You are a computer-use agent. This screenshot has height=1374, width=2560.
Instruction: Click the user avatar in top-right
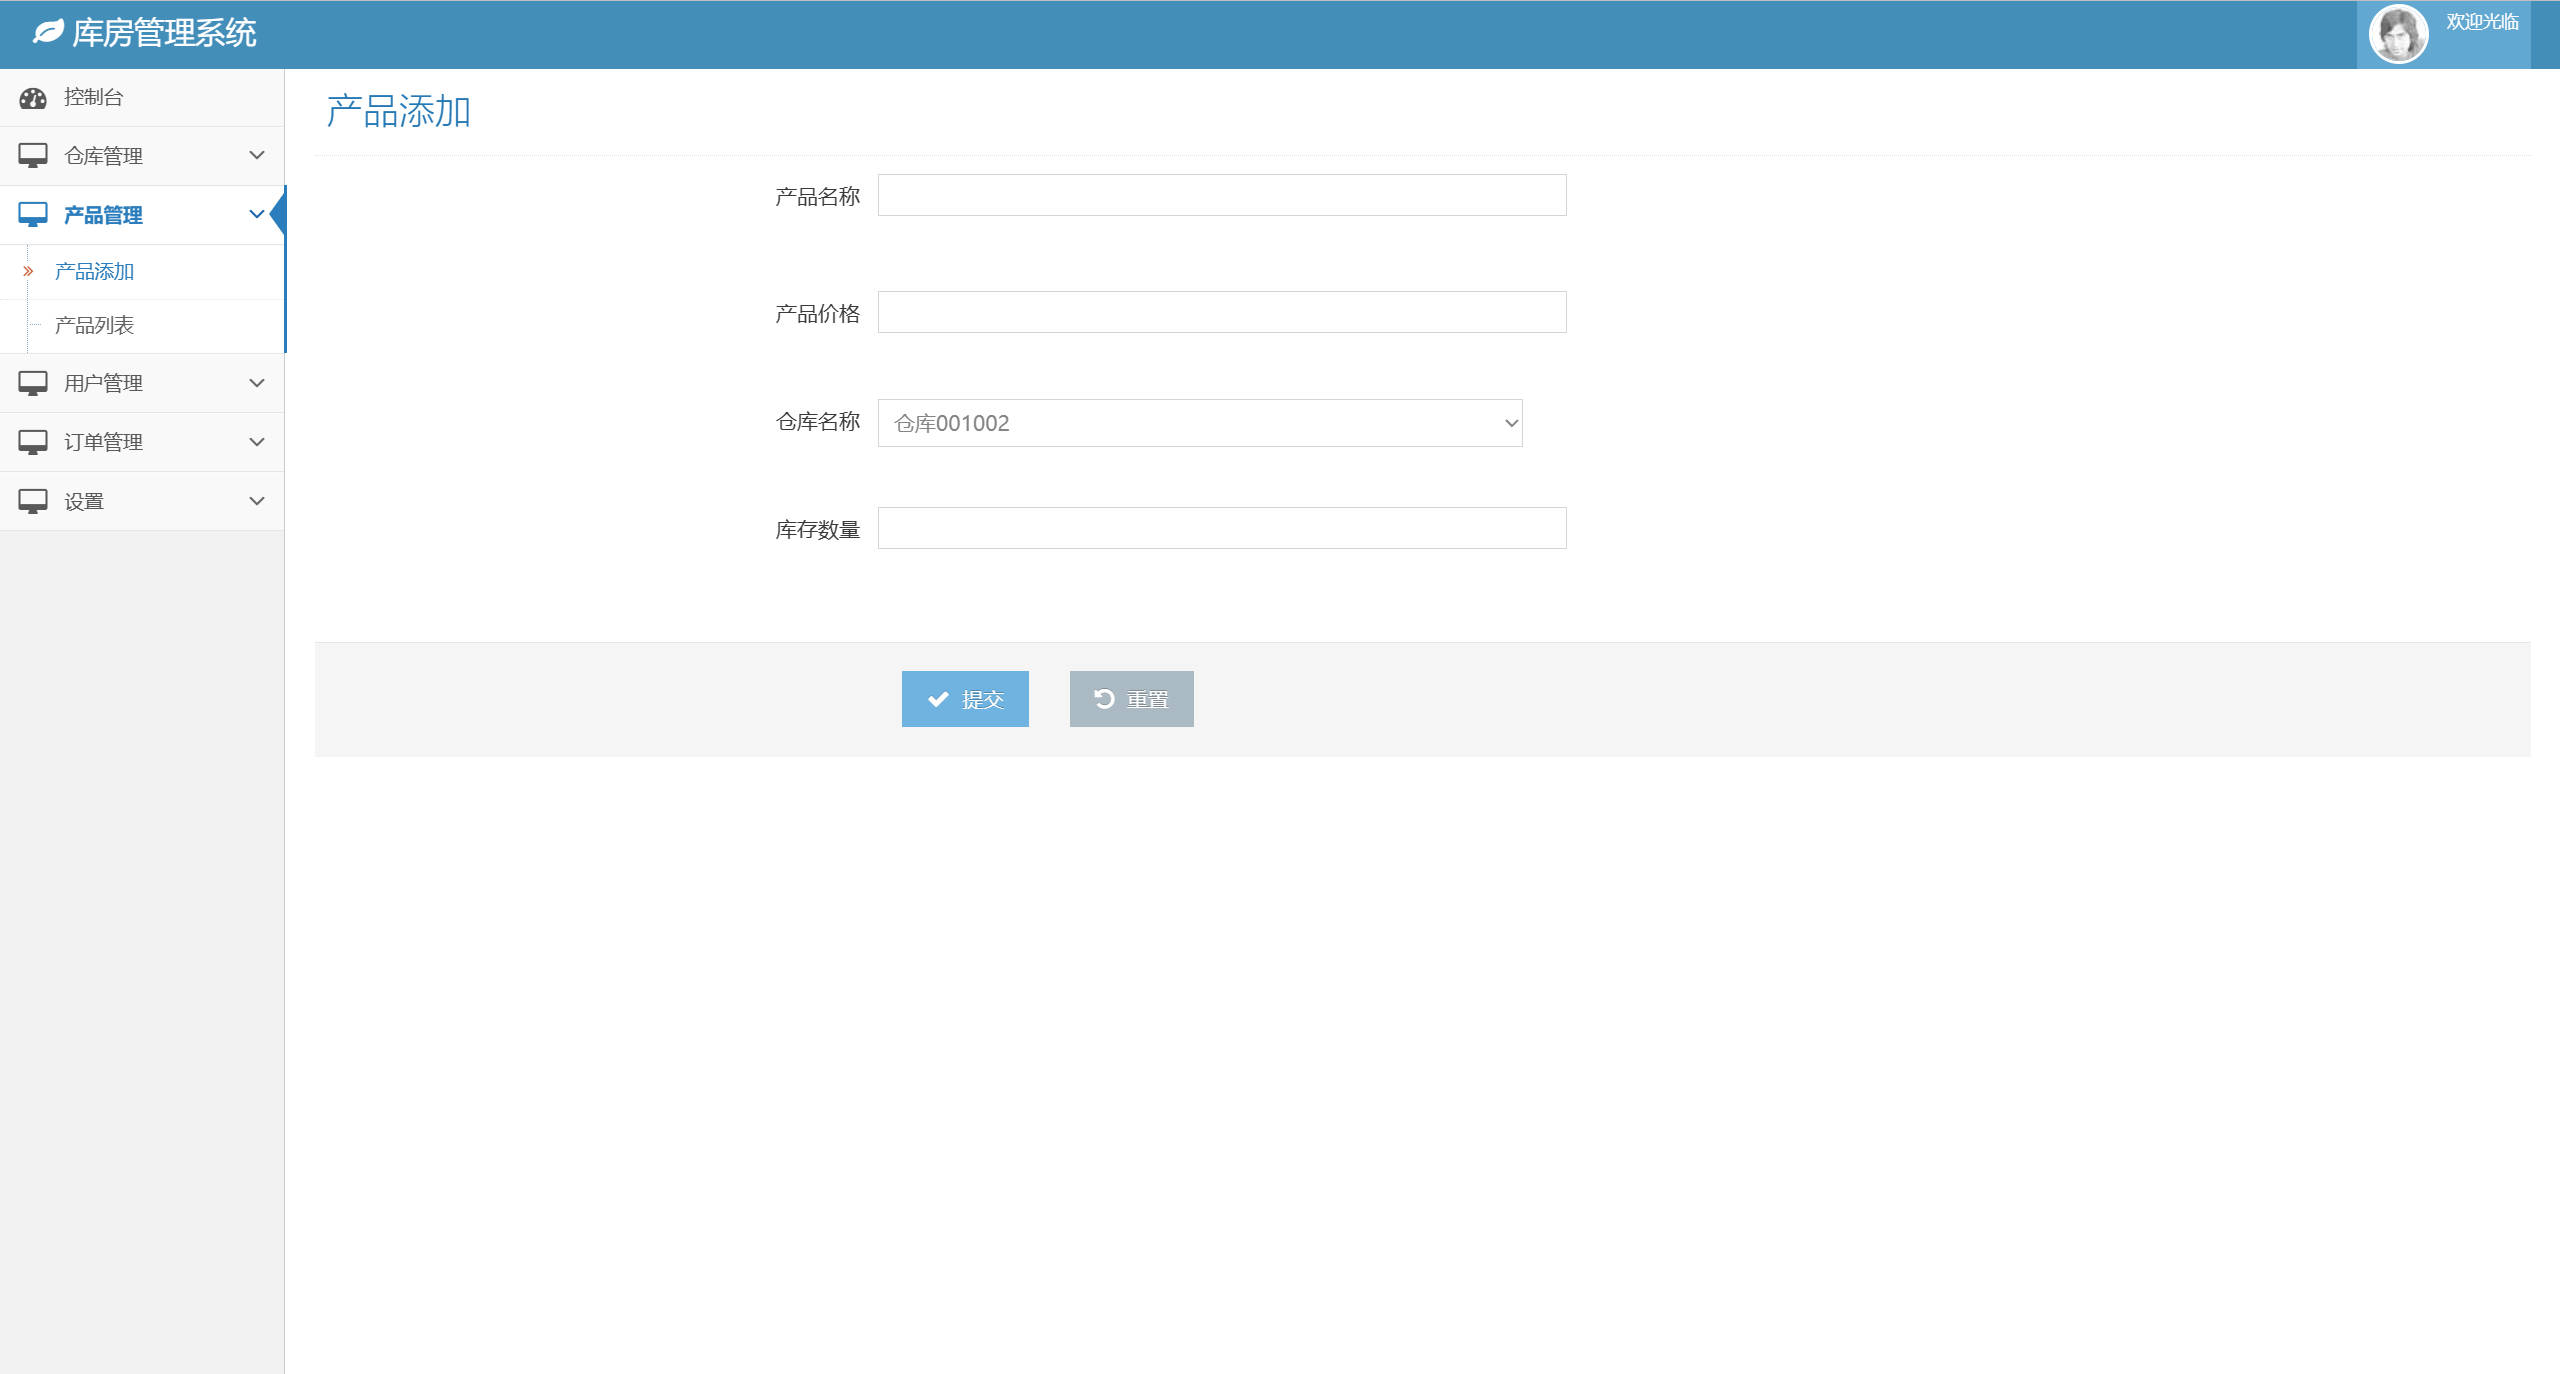point(2398,34)
